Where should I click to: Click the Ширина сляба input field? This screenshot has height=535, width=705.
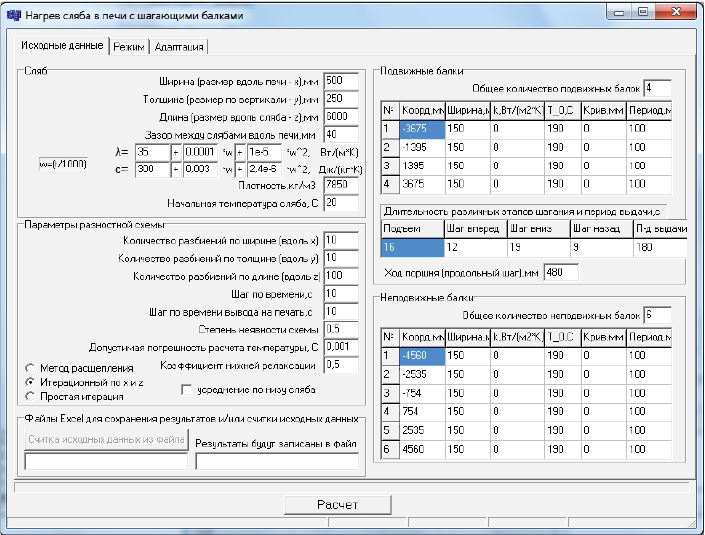340,81
